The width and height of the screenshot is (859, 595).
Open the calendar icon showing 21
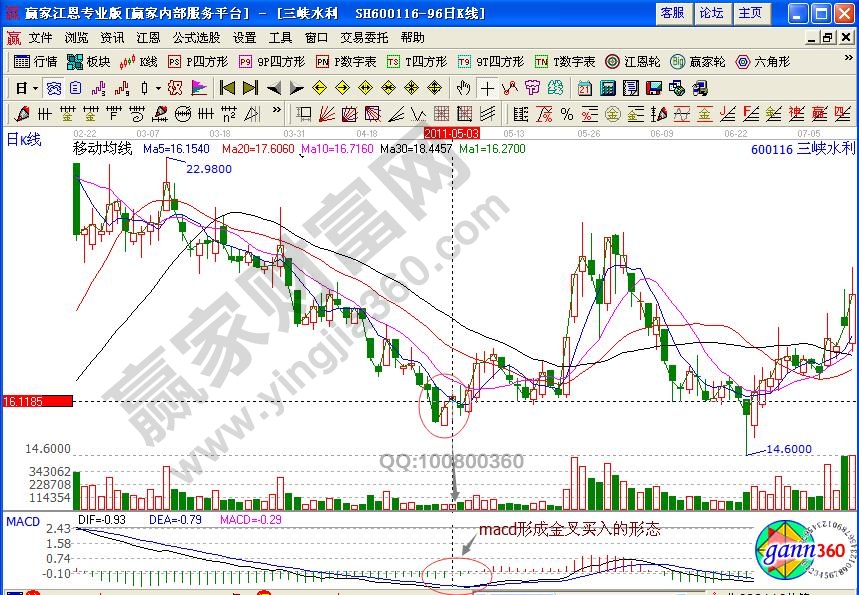point(585,88)
